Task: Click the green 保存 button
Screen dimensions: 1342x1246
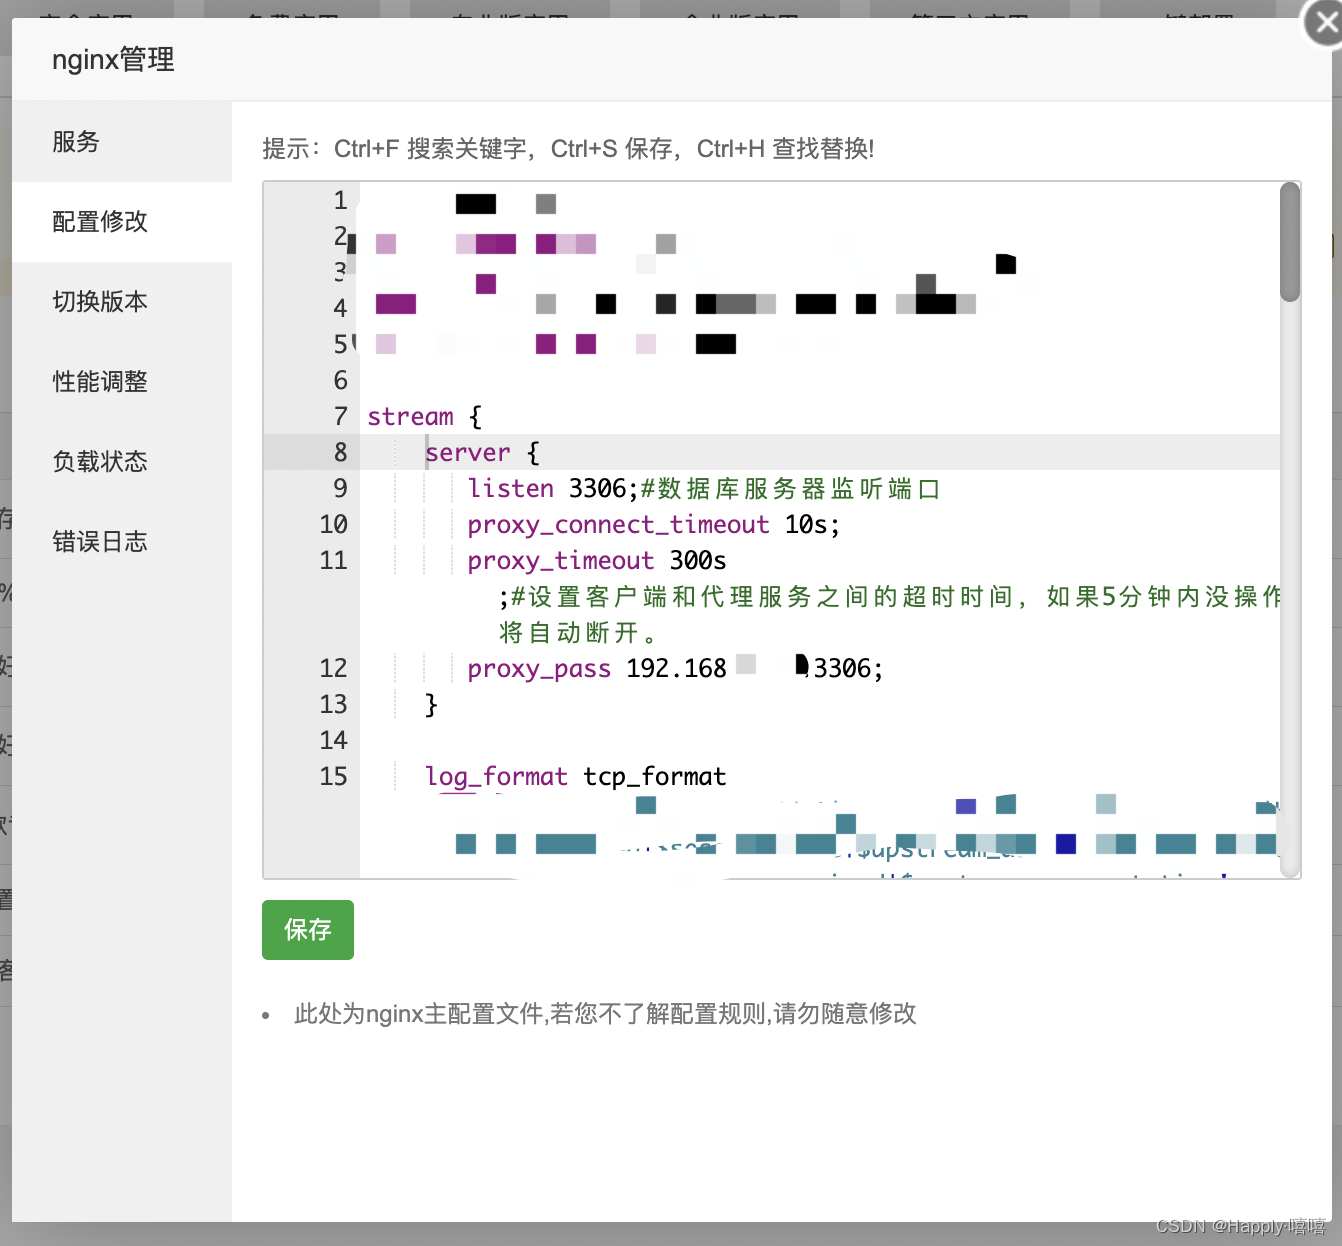Action: click(308, 930)
